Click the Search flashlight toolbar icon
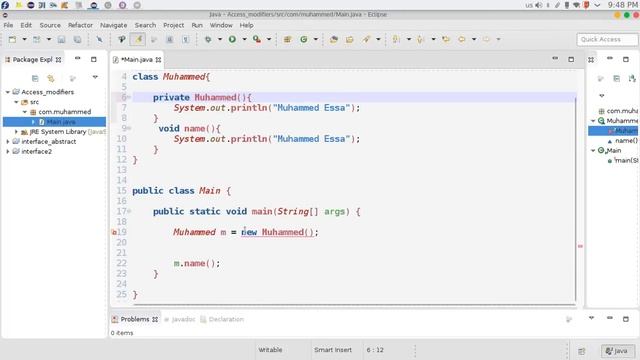 [366, 39]
